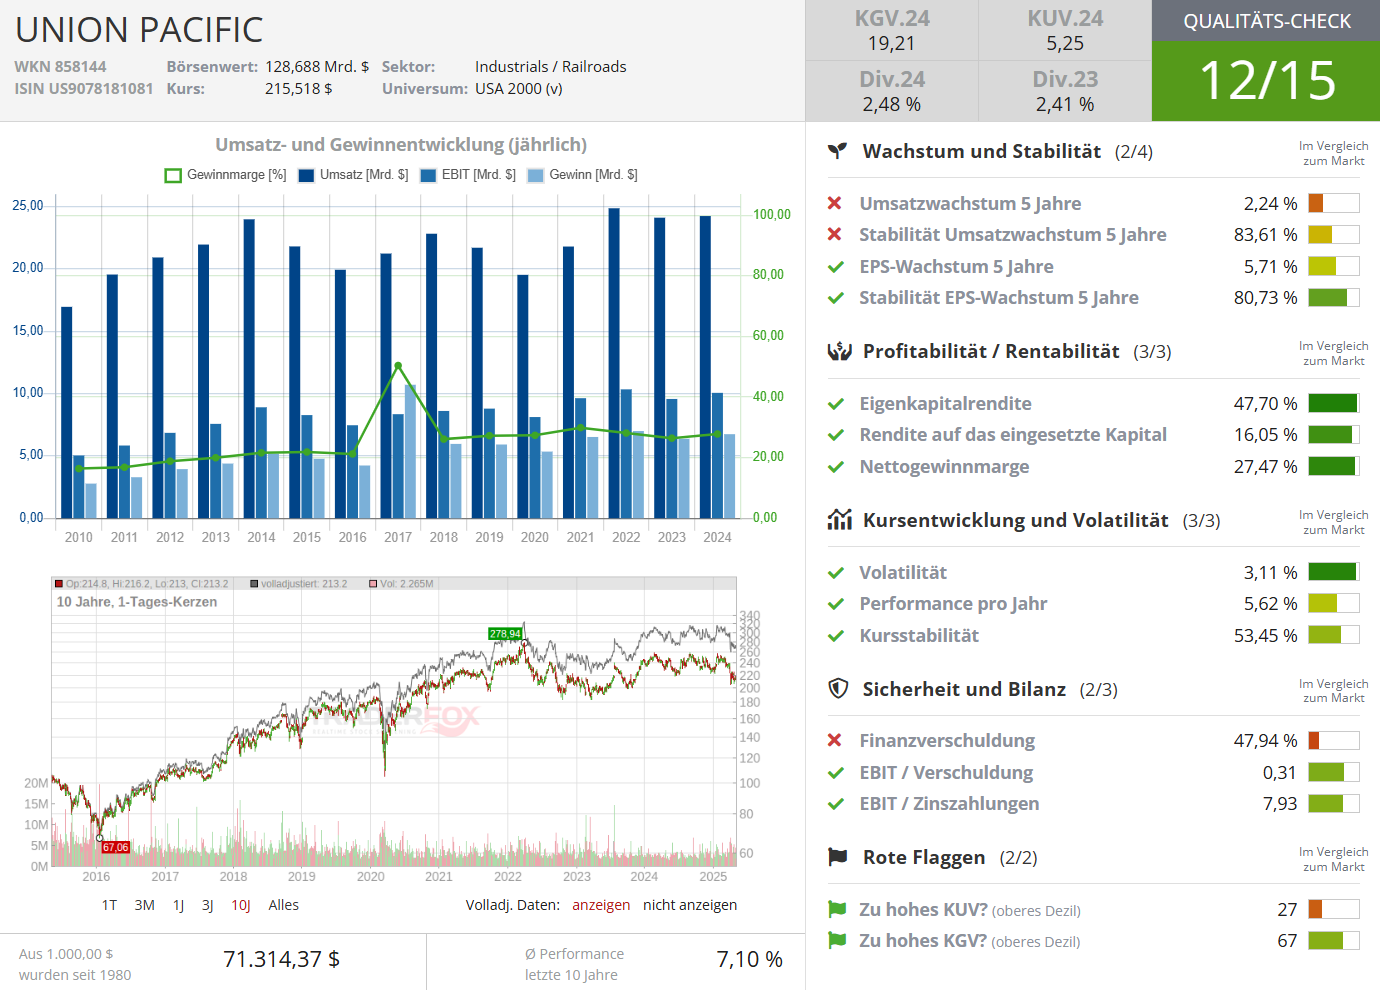
Task: Select the 3M chart timeframe
Action: point(145,905)
